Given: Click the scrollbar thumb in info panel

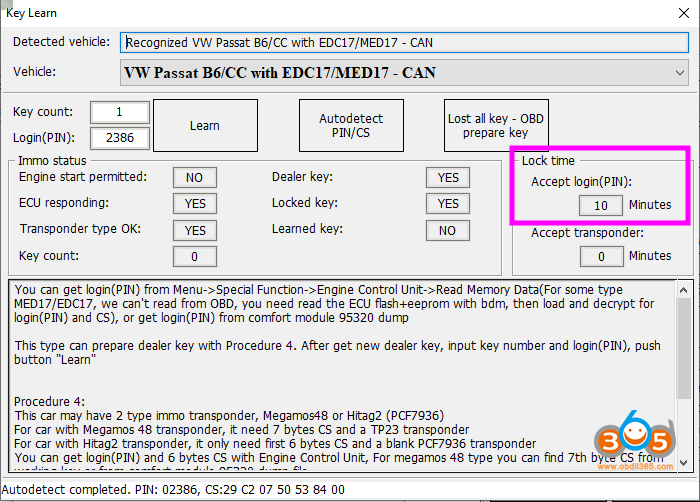Looking at the screenshot, I should [x=683, y=348].
